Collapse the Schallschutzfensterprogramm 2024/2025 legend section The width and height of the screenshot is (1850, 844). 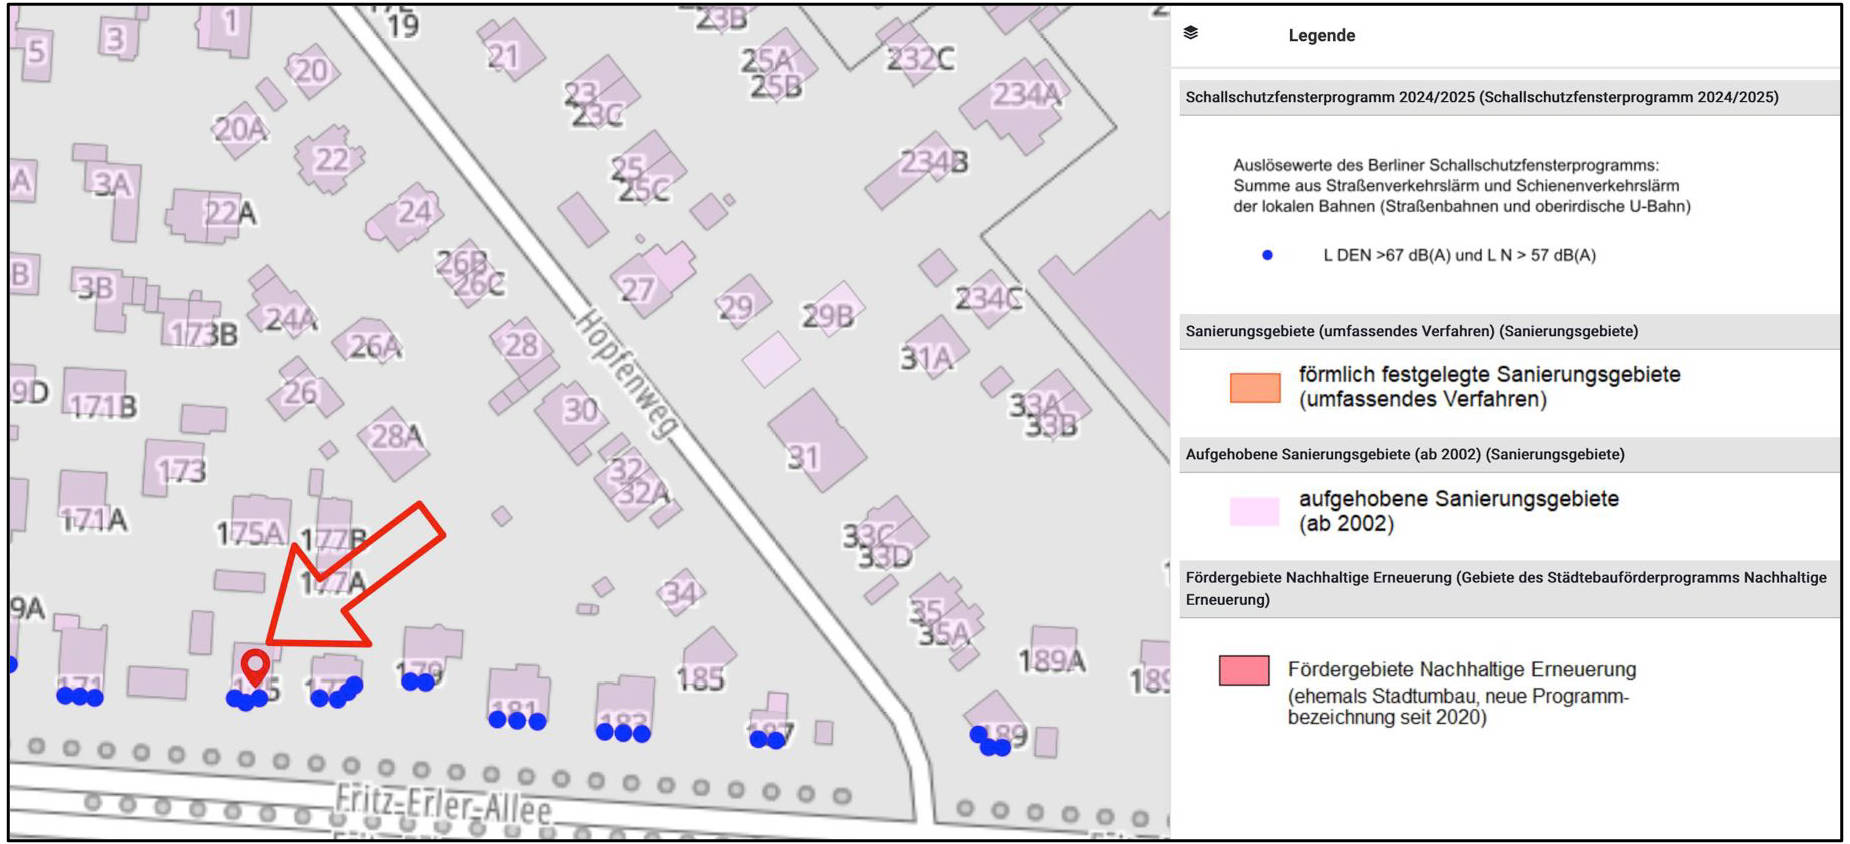pyautogui.click(x=1481, y=97)
